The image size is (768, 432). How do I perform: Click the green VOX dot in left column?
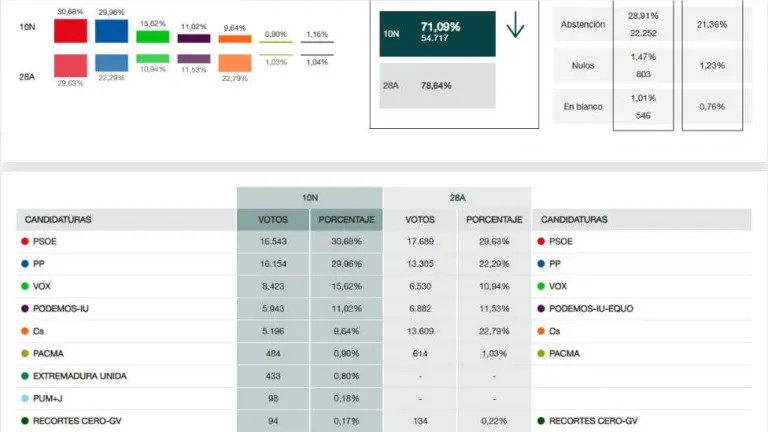coord(24,286)
